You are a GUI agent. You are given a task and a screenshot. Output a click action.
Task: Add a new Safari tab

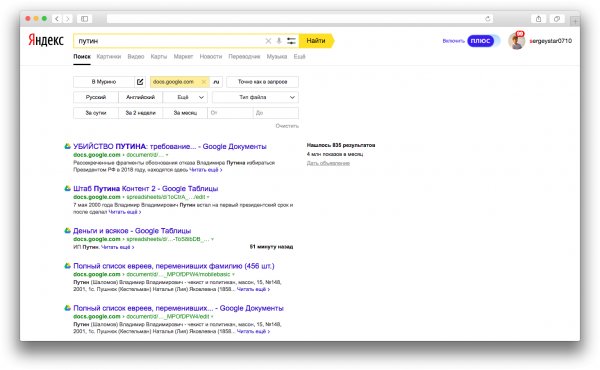tap(575, 21)
